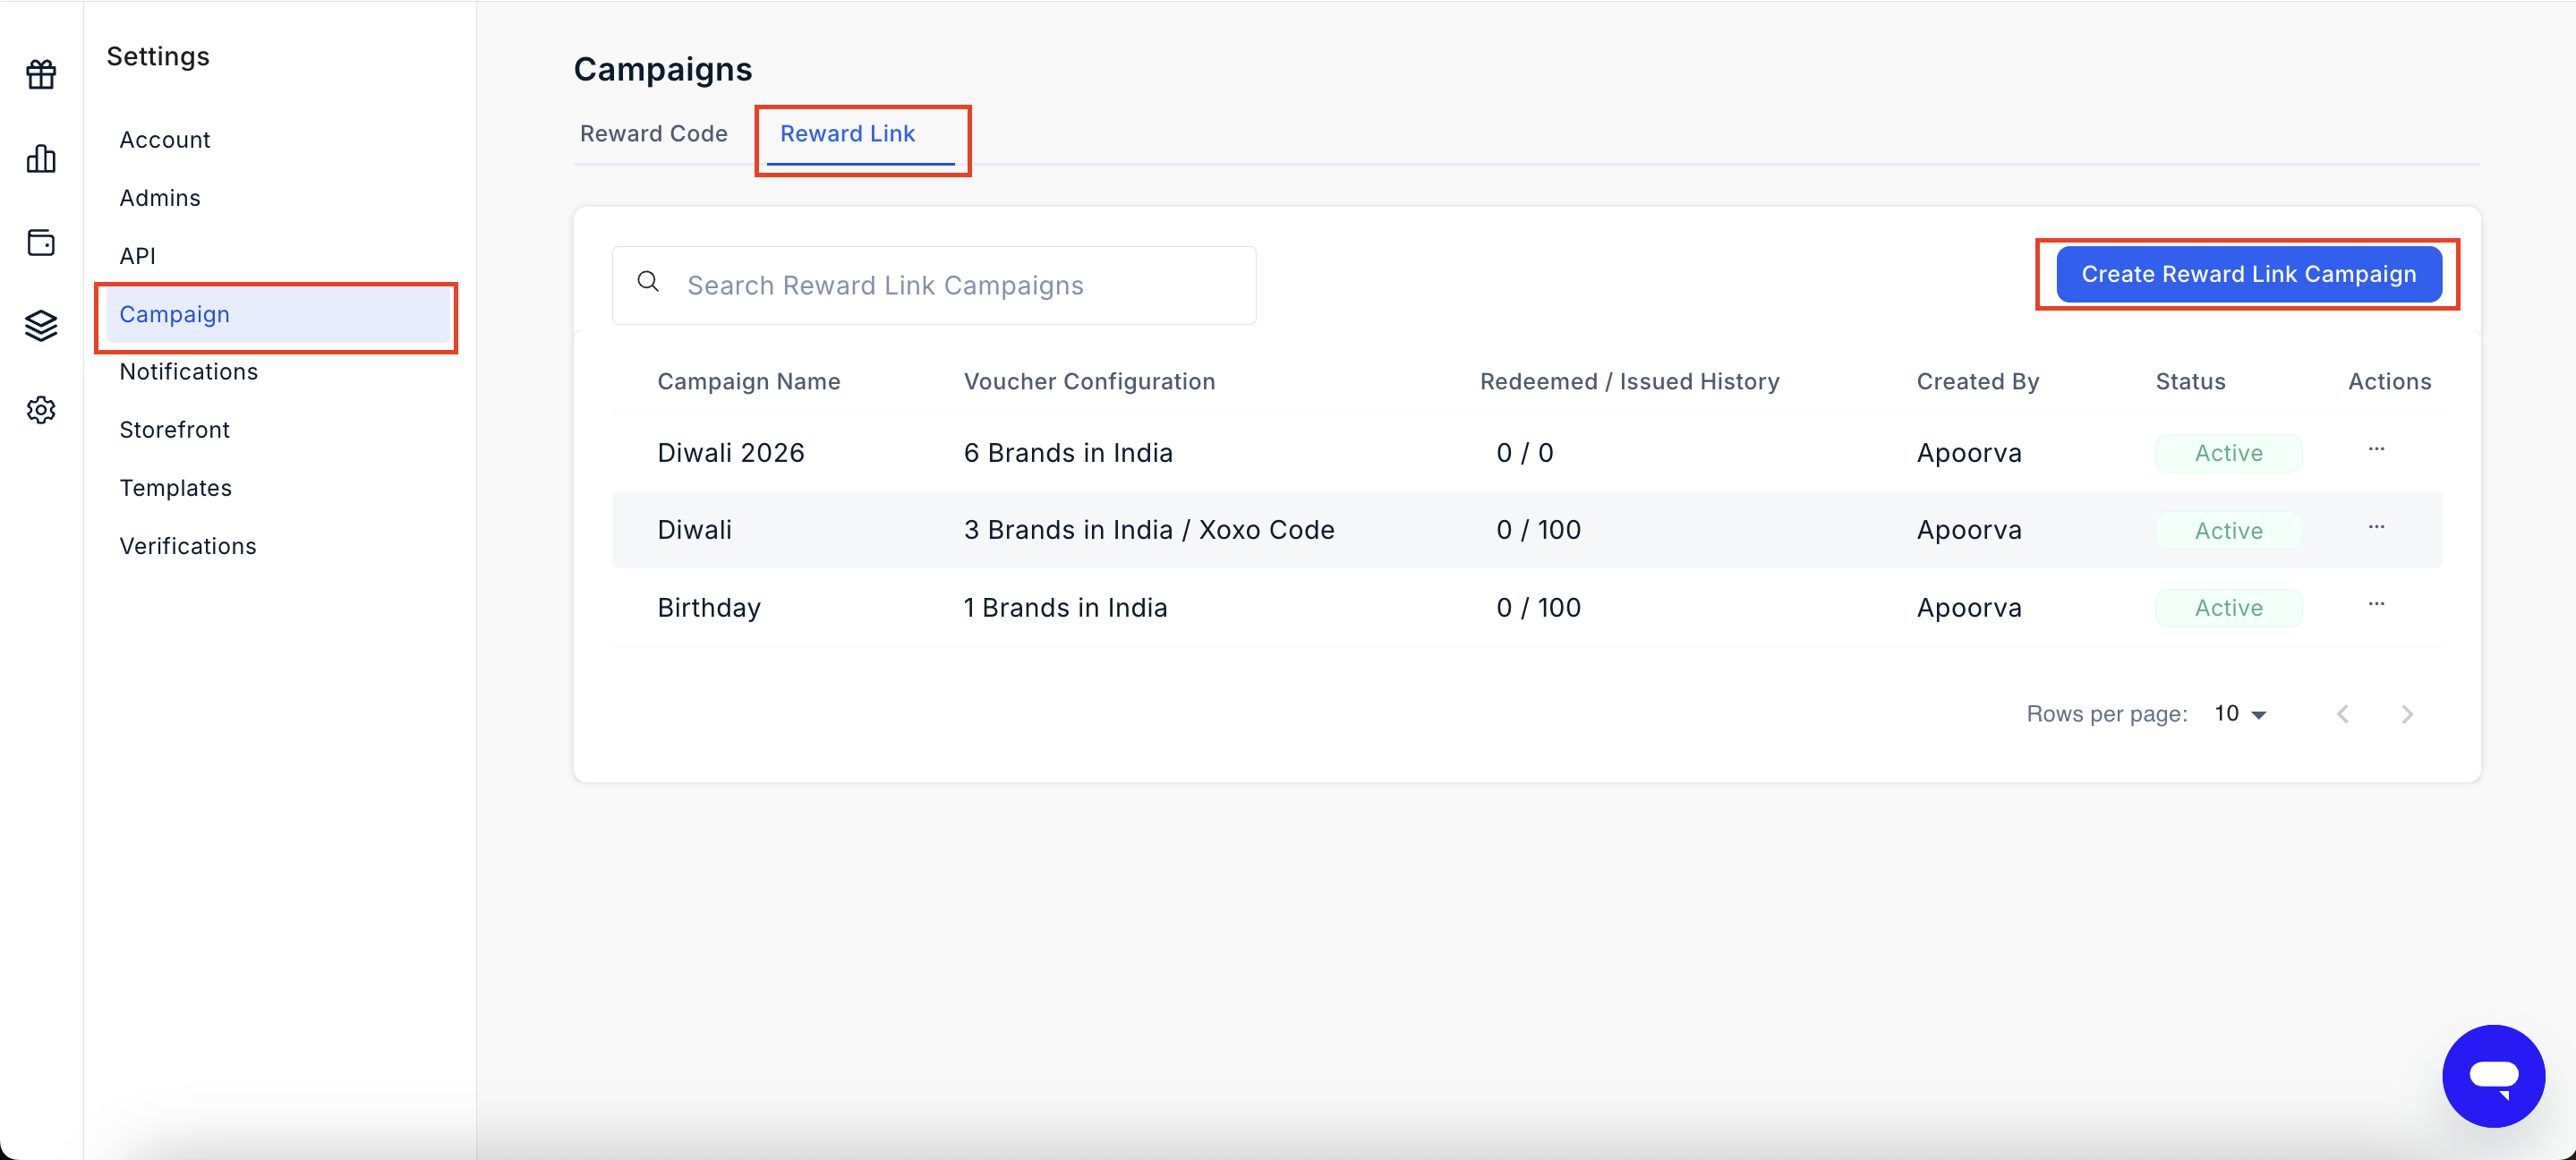Click the Voucher Configuration column header
Viewport: 2576px width, 1160px height.
(1089, 382)
